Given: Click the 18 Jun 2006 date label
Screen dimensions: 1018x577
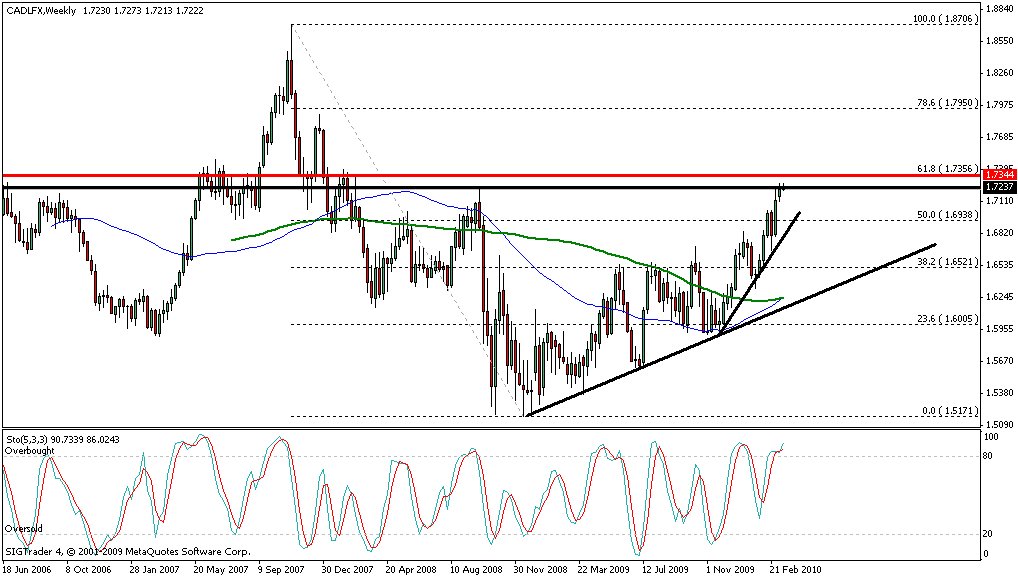Looking at the screenshot, I should tap(29, 567).
